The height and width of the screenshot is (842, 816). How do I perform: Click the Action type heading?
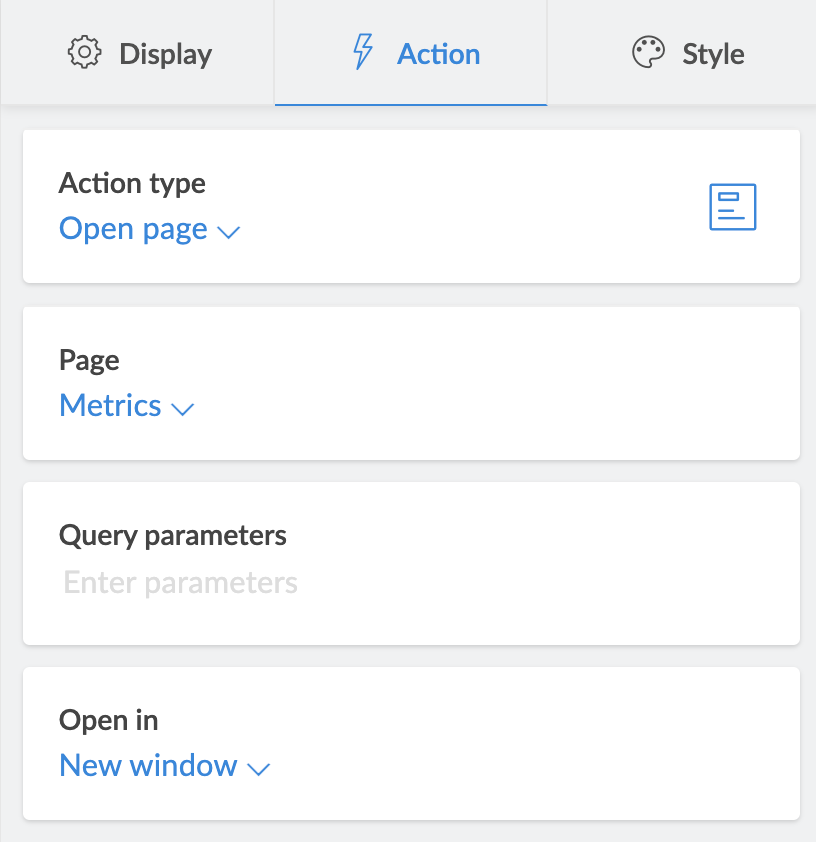pos(132,183)
